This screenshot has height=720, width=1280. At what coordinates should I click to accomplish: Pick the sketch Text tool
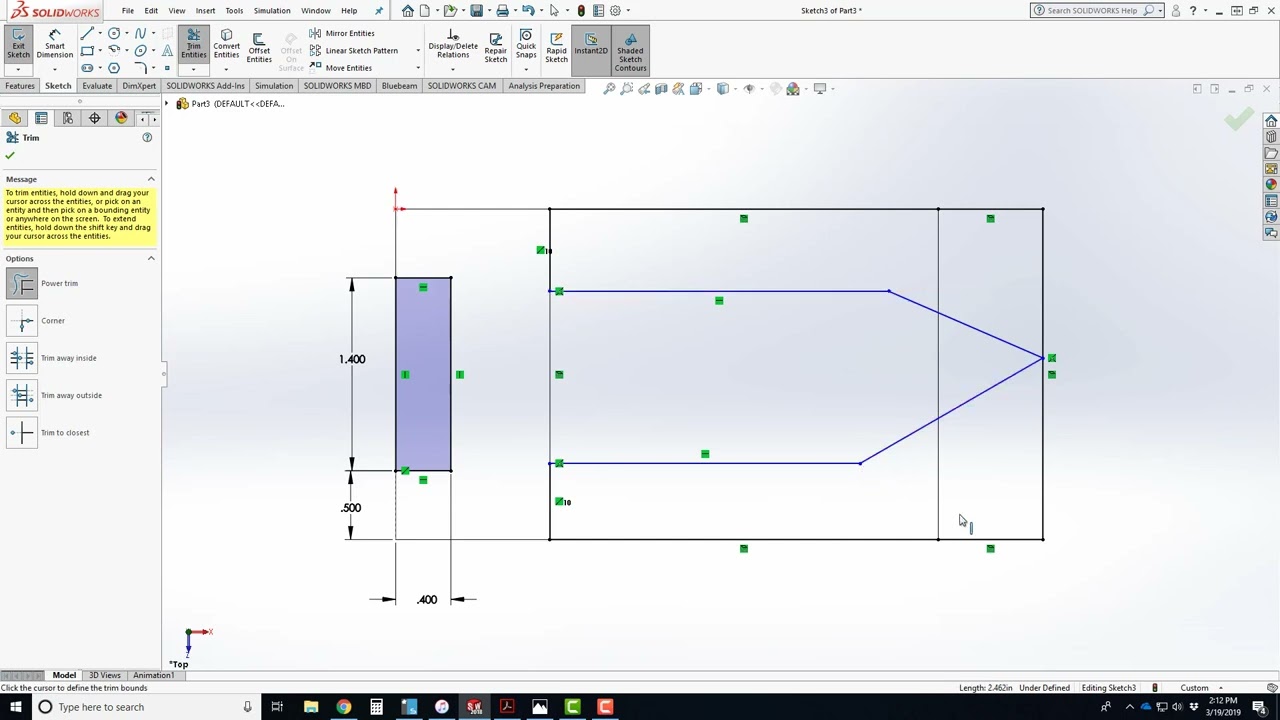point(167,51)
